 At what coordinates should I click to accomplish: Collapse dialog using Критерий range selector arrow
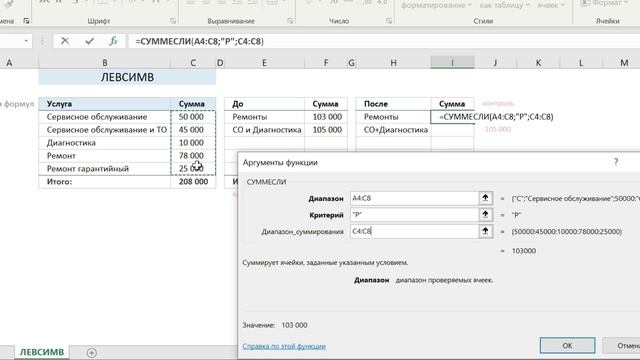485,215
